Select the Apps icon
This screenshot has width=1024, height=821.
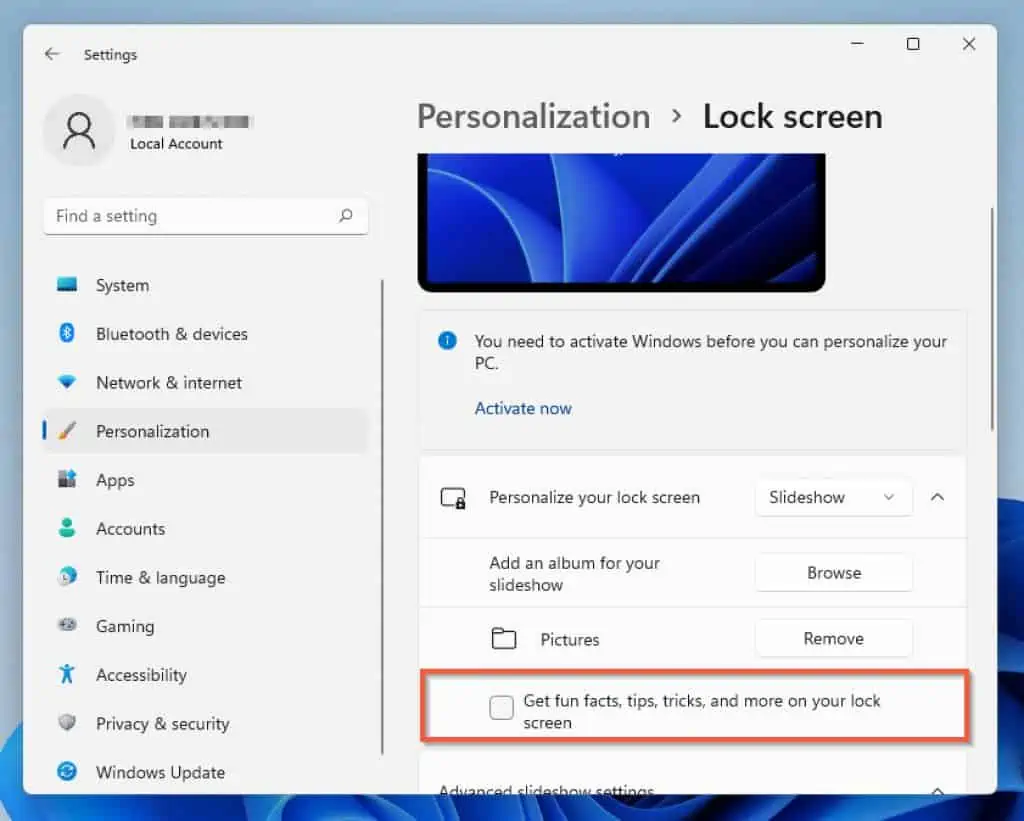(66, 480)
